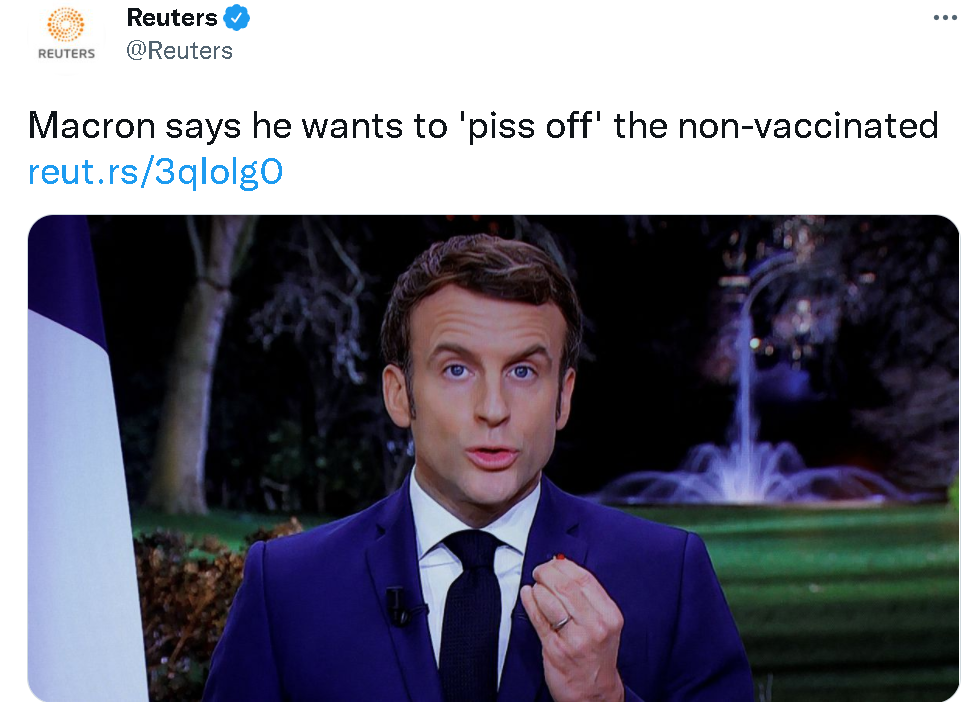The width and height of the screenshot is (969, 702).
Task: Click the orange dotted circle Reuters emblem
Action: (66, 24)
